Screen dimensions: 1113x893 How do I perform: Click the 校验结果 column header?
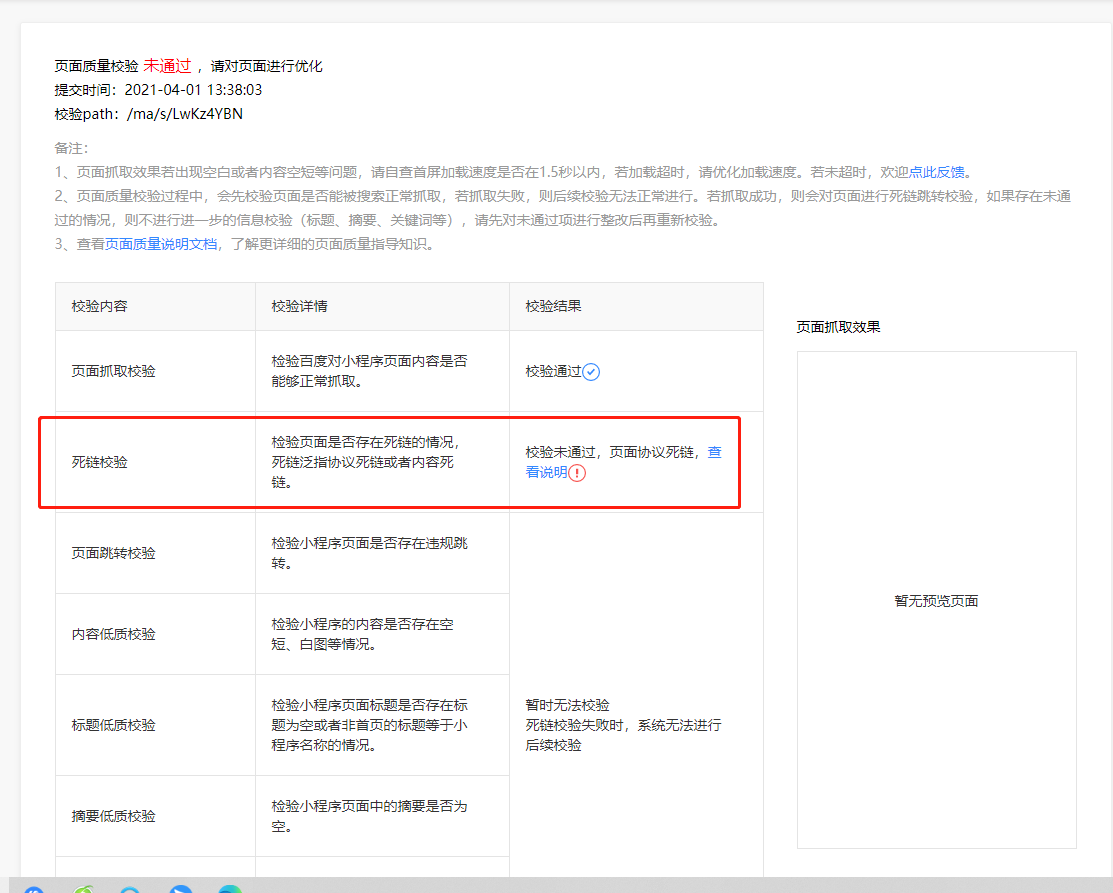tap(554, 307)
